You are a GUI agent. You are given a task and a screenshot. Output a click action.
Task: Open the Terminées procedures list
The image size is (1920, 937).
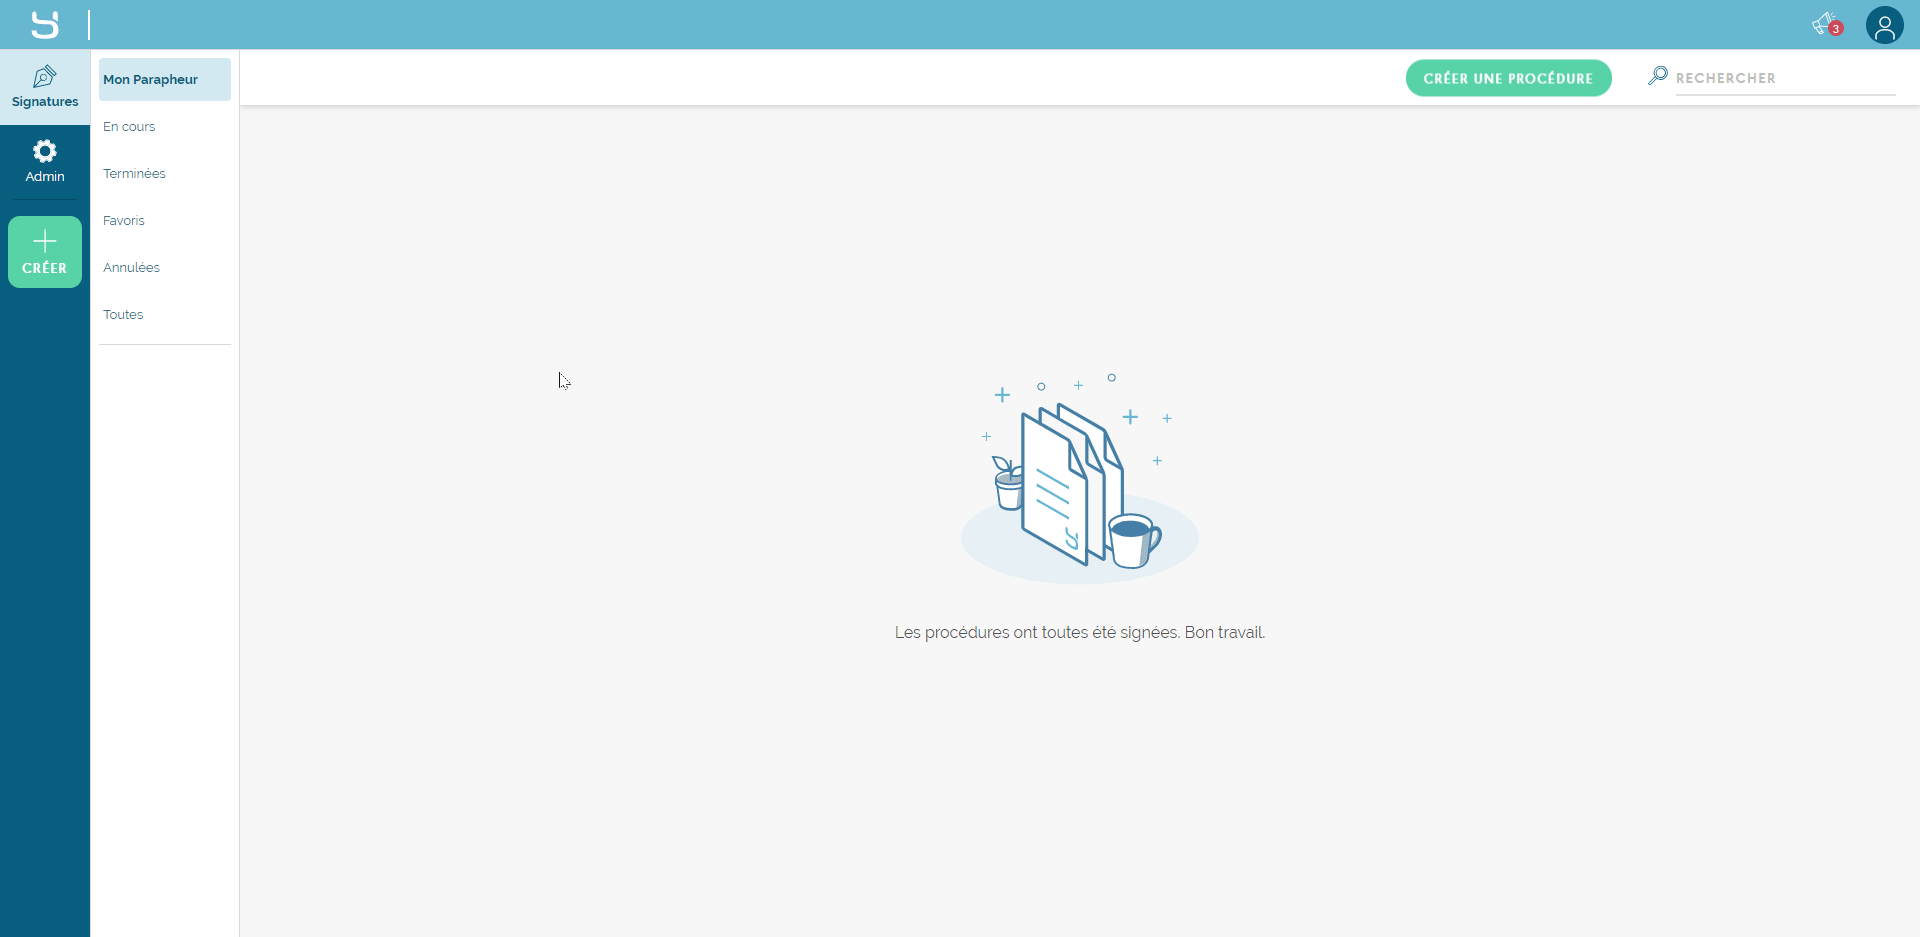click(x=134, y=174)
